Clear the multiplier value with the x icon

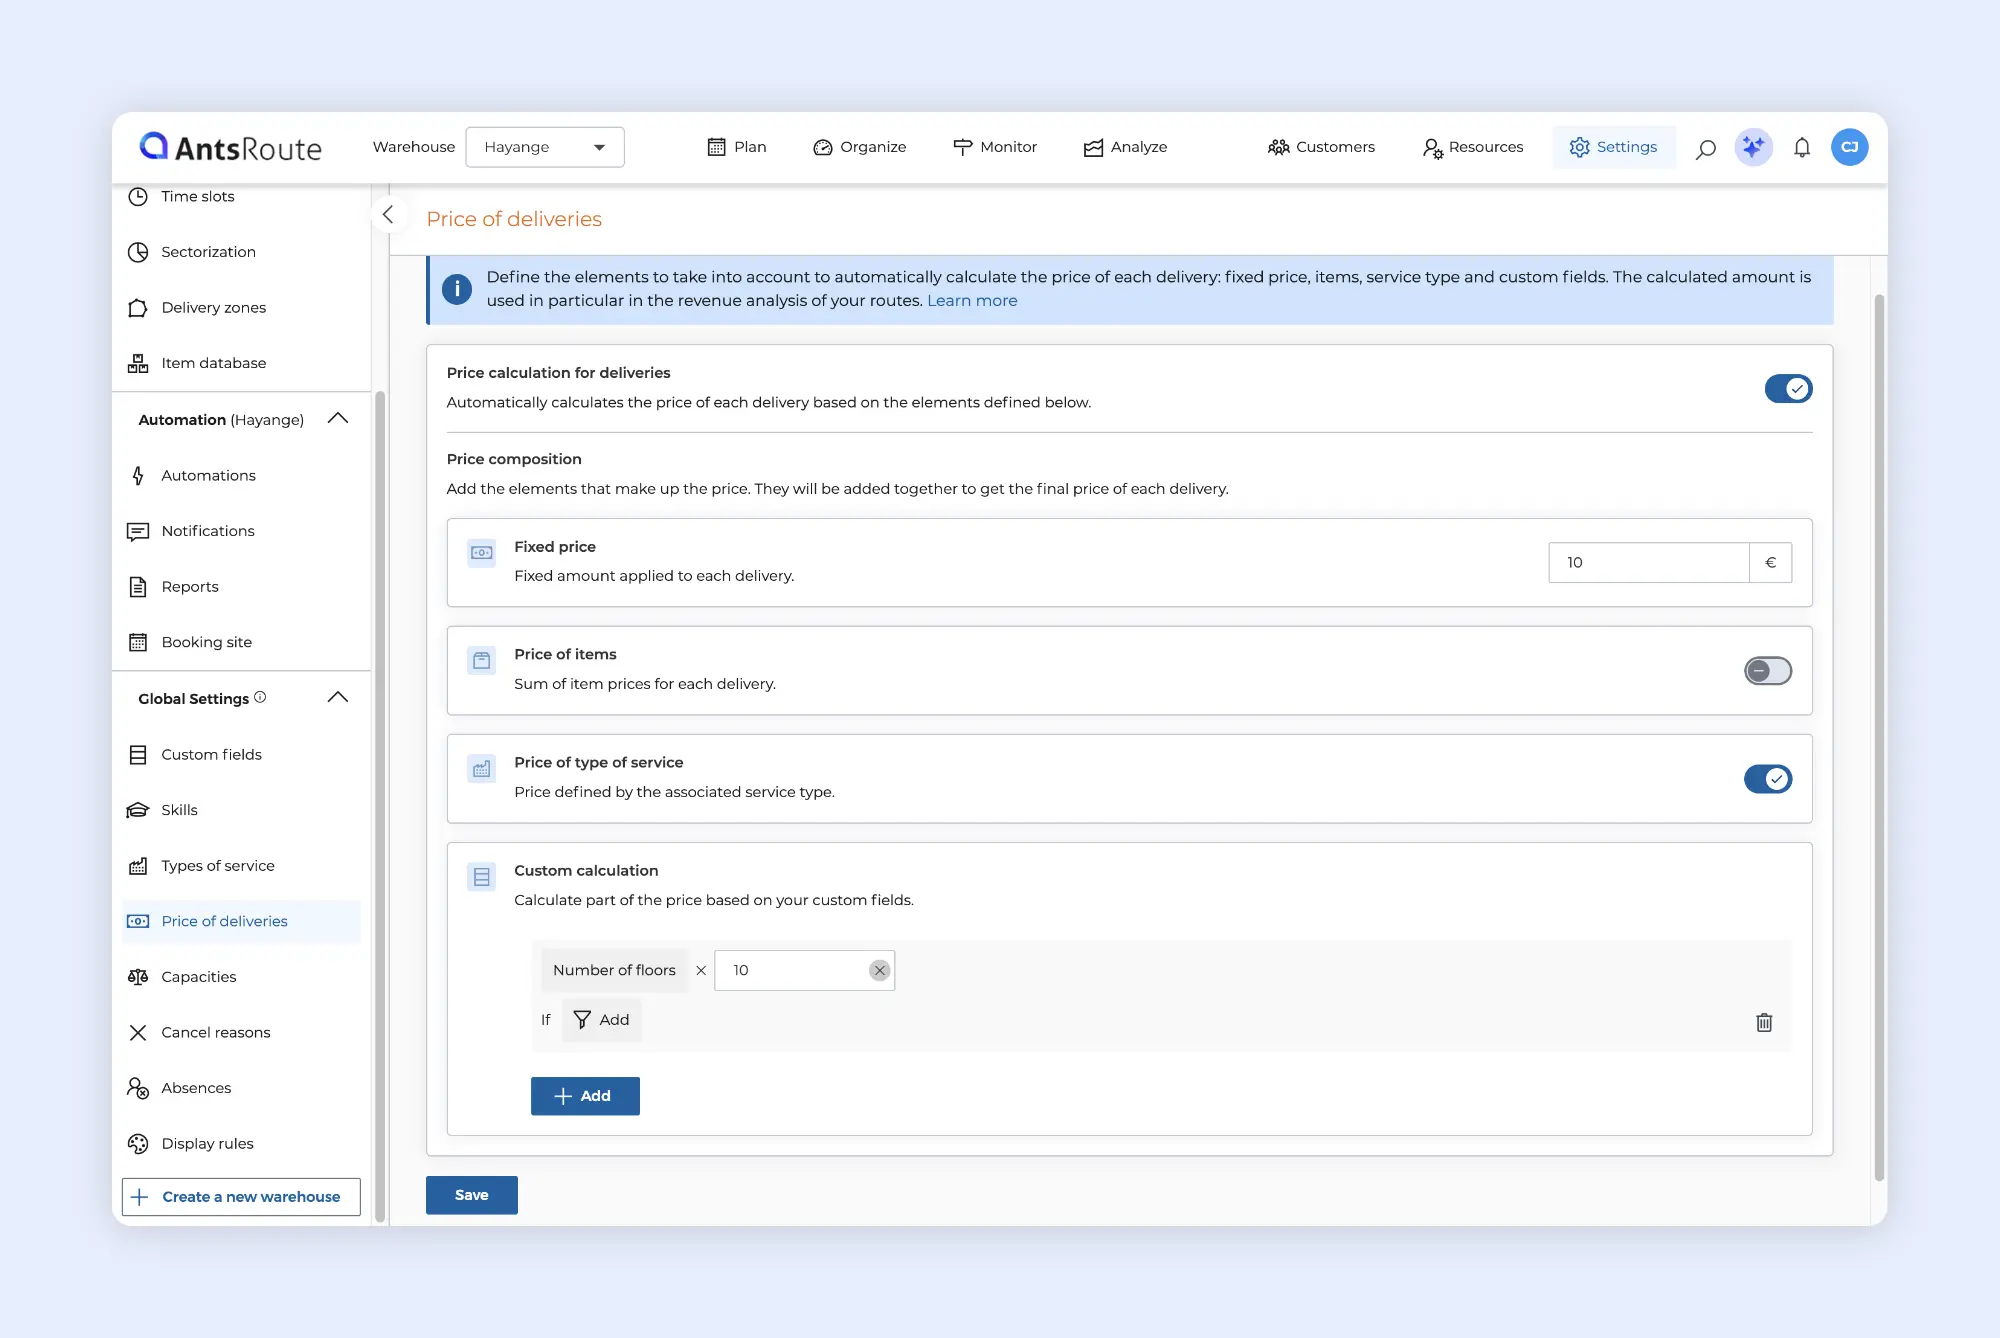click(879, 970)
